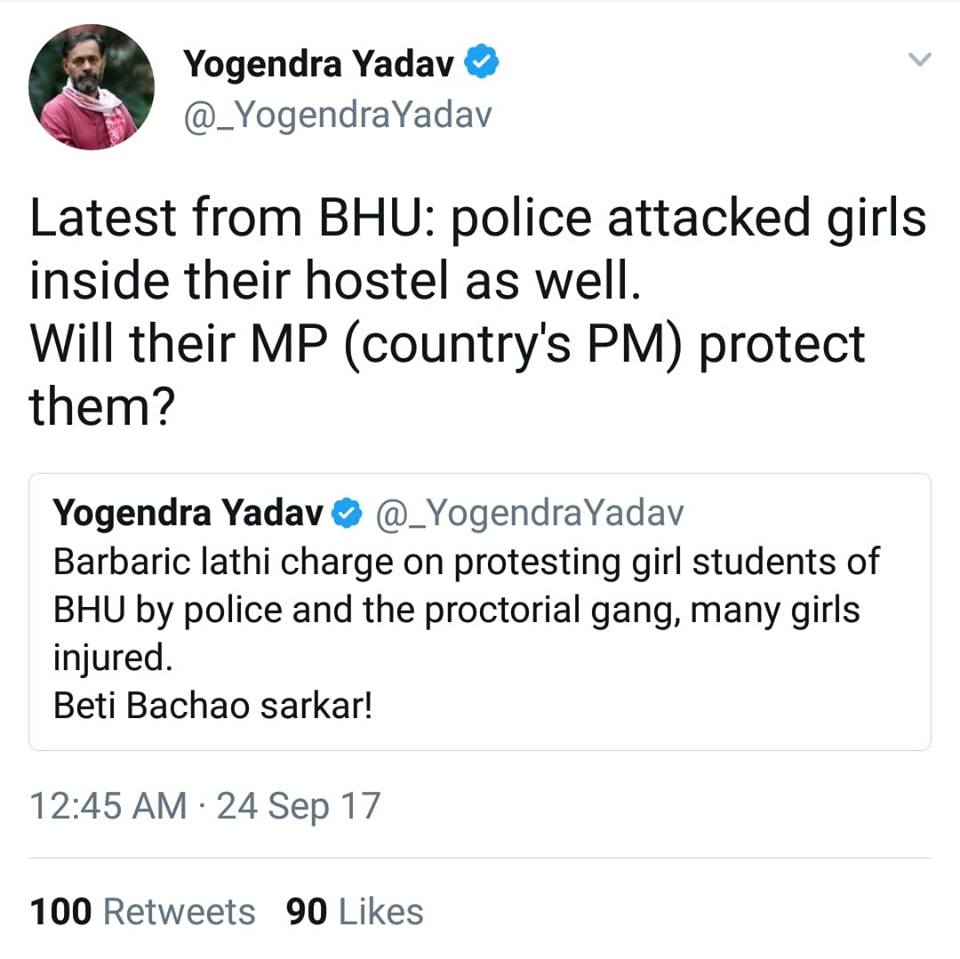
Task: Click the "BHU by police" quoted line
Action: click(455, 610)
